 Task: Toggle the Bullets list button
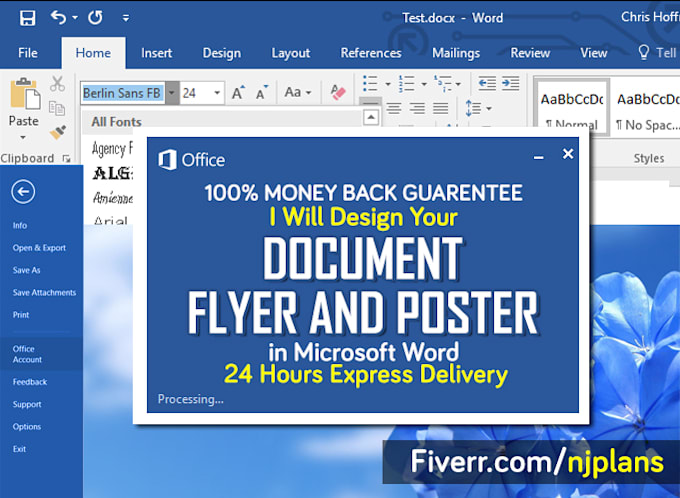pyautogui.click(x=370, y=84)
